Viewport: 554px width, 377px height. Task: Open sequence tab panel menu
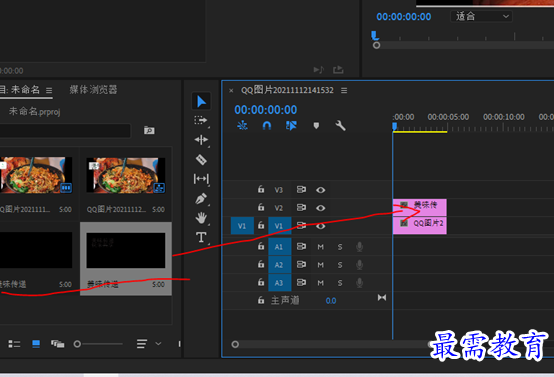pyautogui.click(x=344, y=90)
